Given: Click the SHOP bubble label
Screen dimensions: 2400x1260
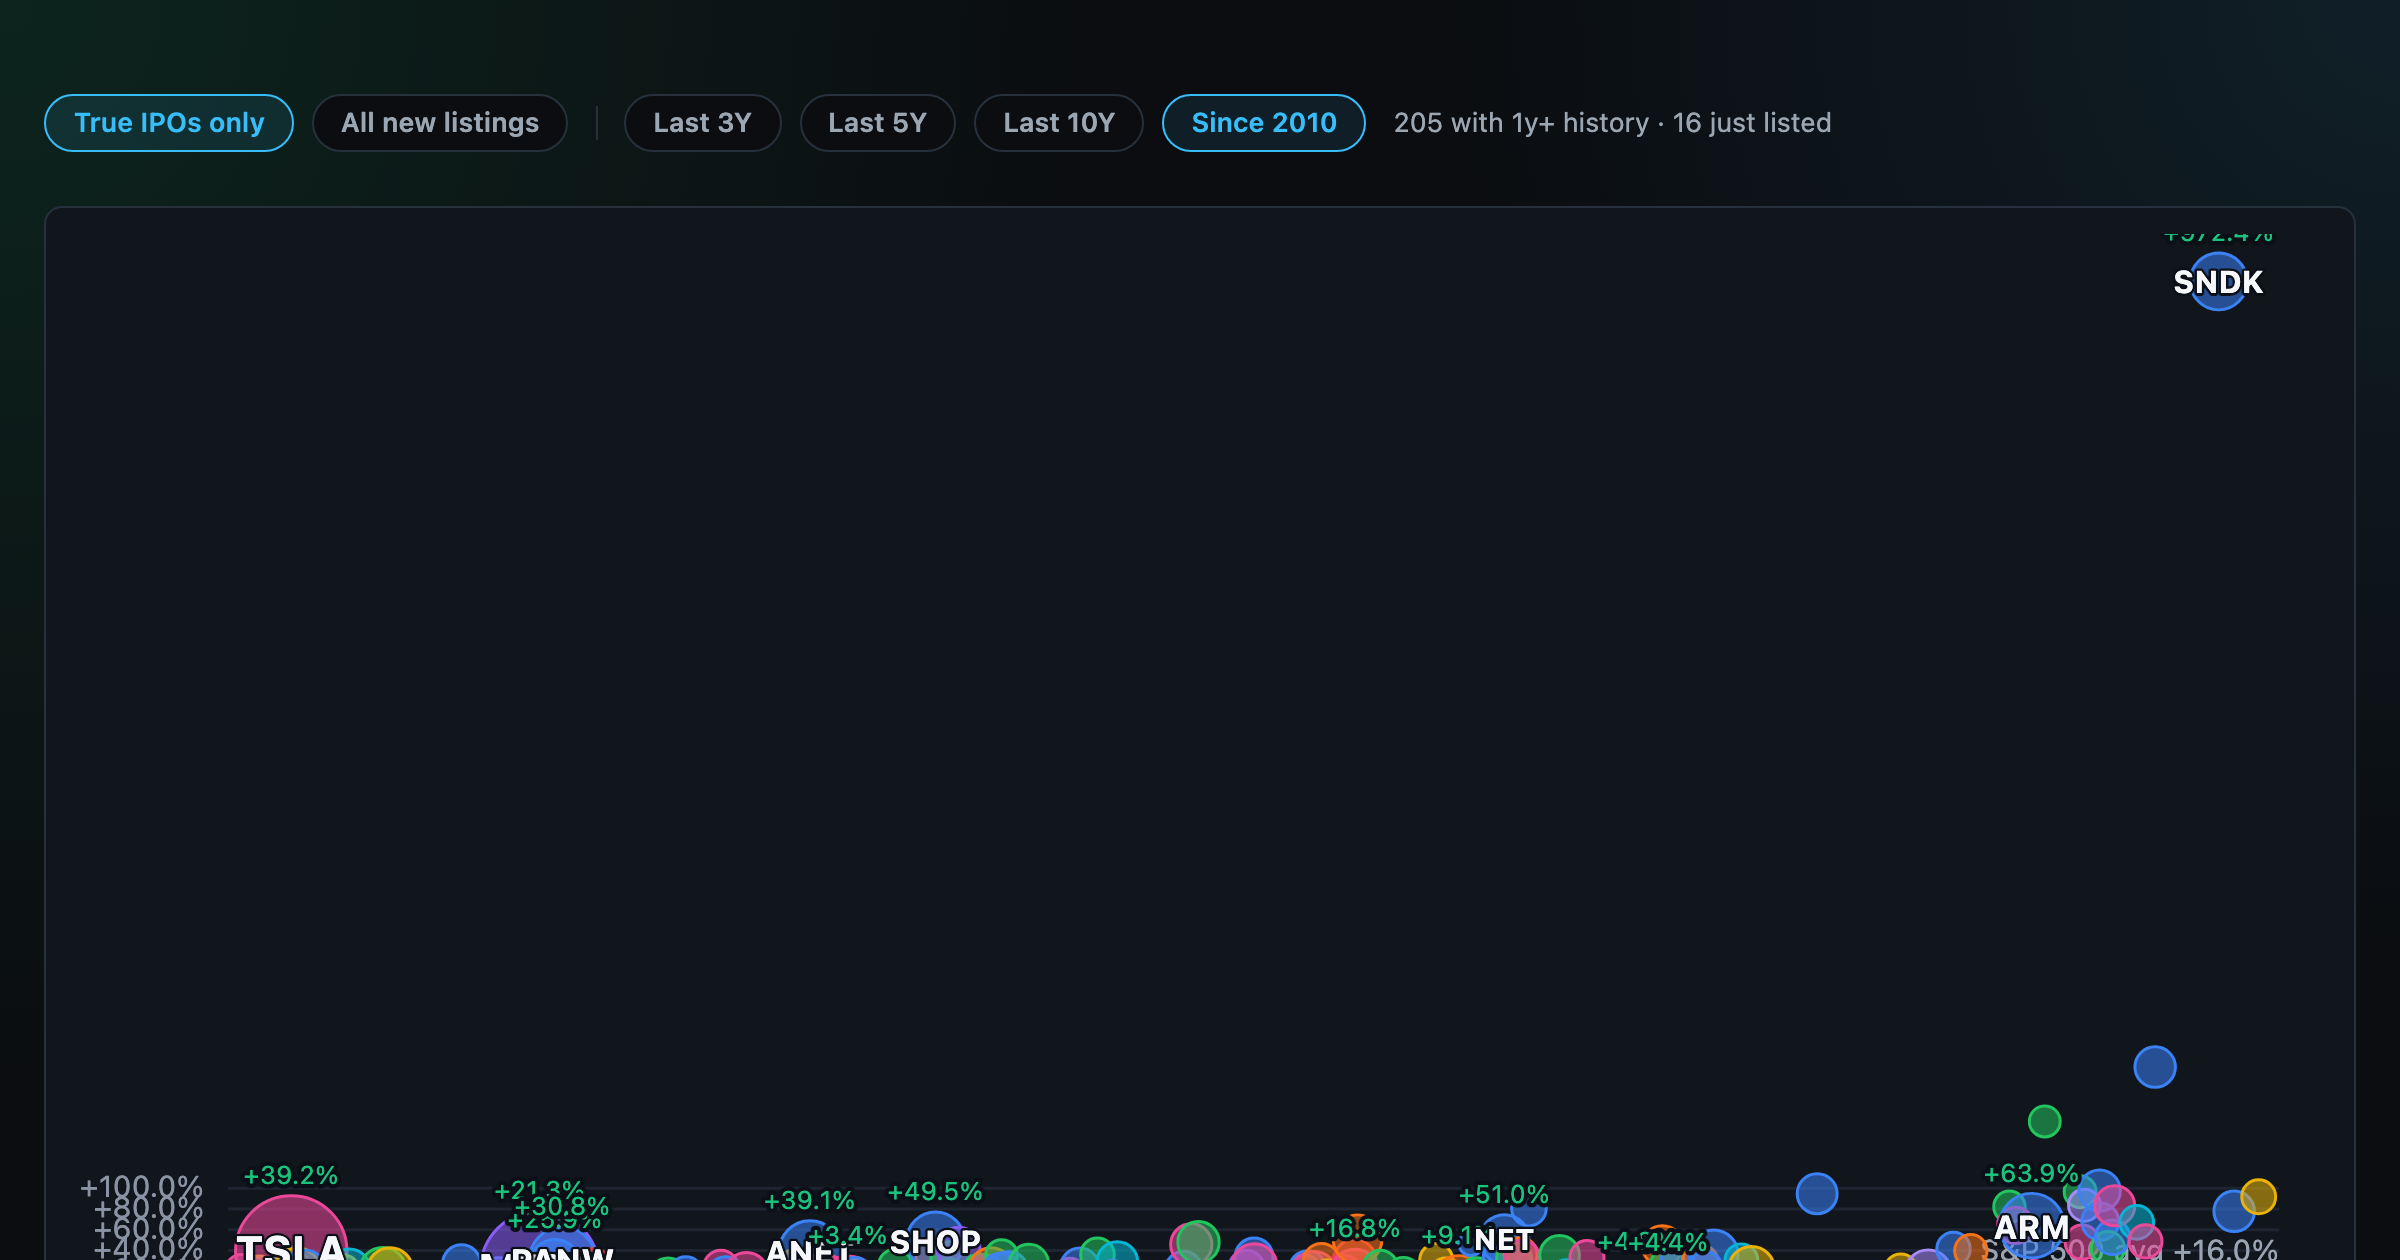Looking at the screenshot, I should [x=935, y=1242].
